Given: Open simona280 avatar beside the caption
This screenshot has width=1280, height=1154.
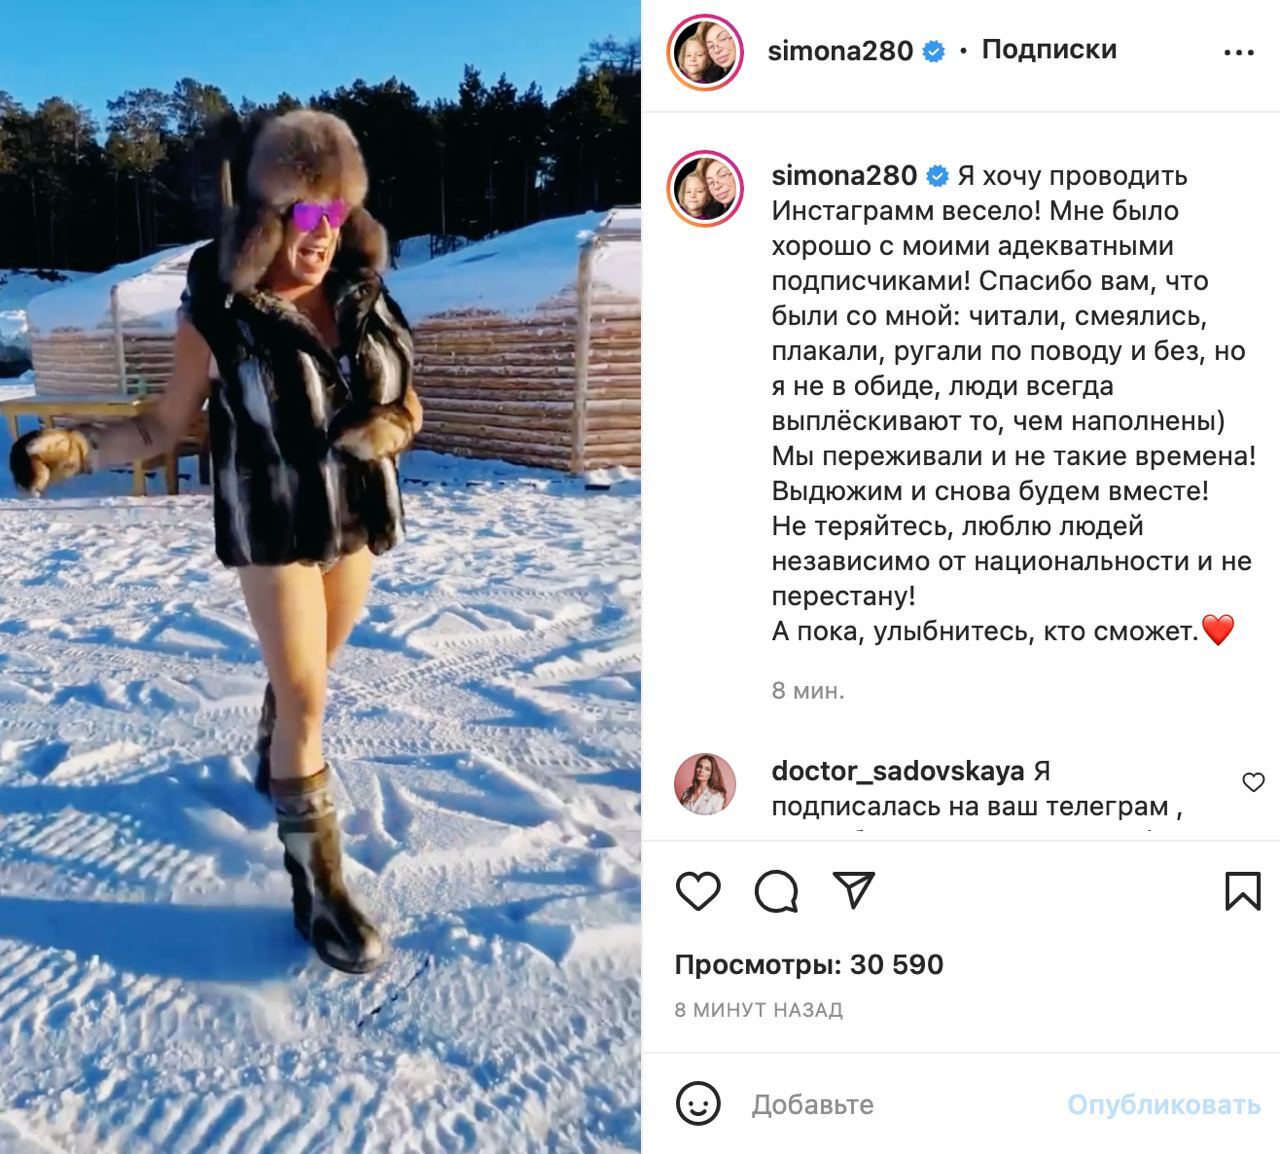Looking at the screenshot, I should coord(705,188).
